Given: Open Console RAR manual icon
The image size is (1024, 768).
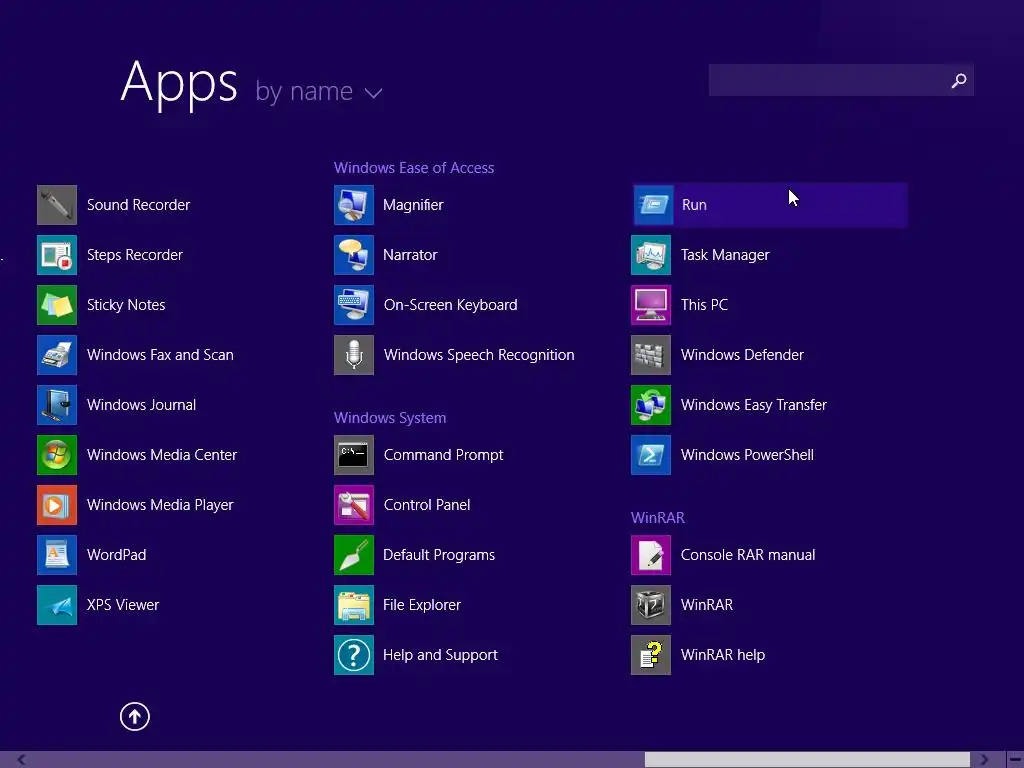Looking at the screenshot, I should tap(651, 555).
